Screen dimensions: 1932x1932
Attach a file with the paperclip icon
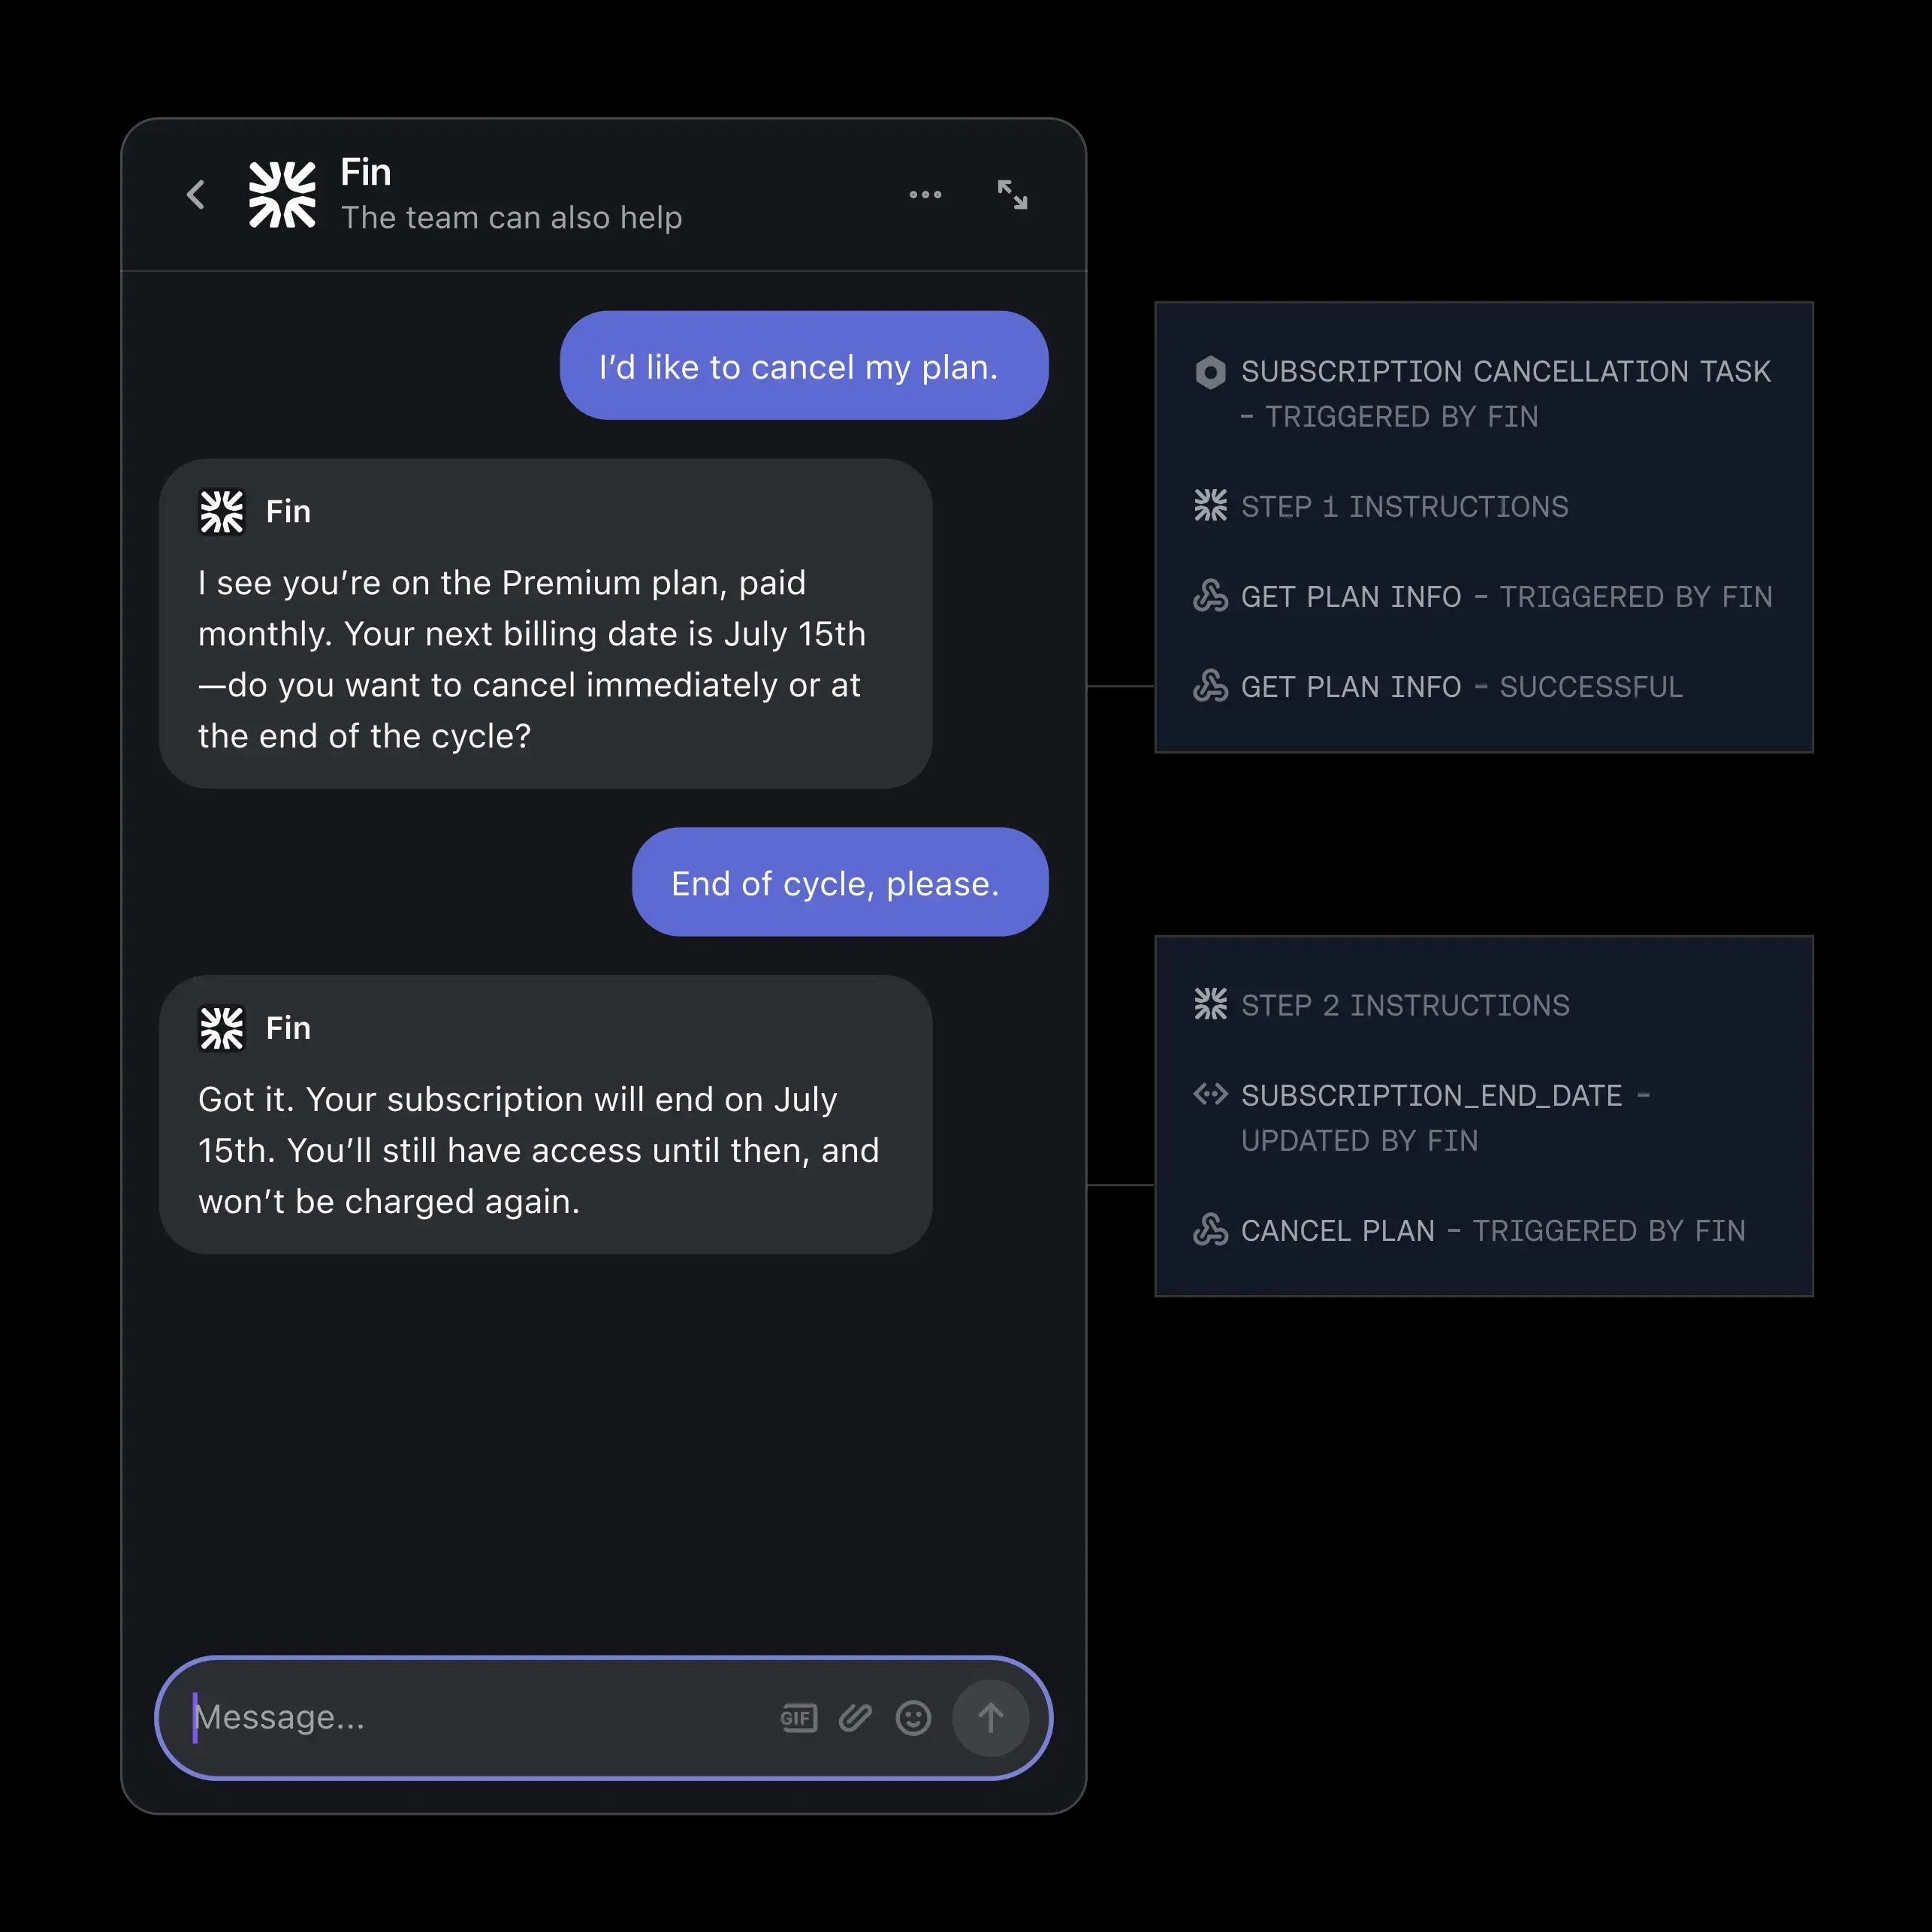pos(855,1718)
